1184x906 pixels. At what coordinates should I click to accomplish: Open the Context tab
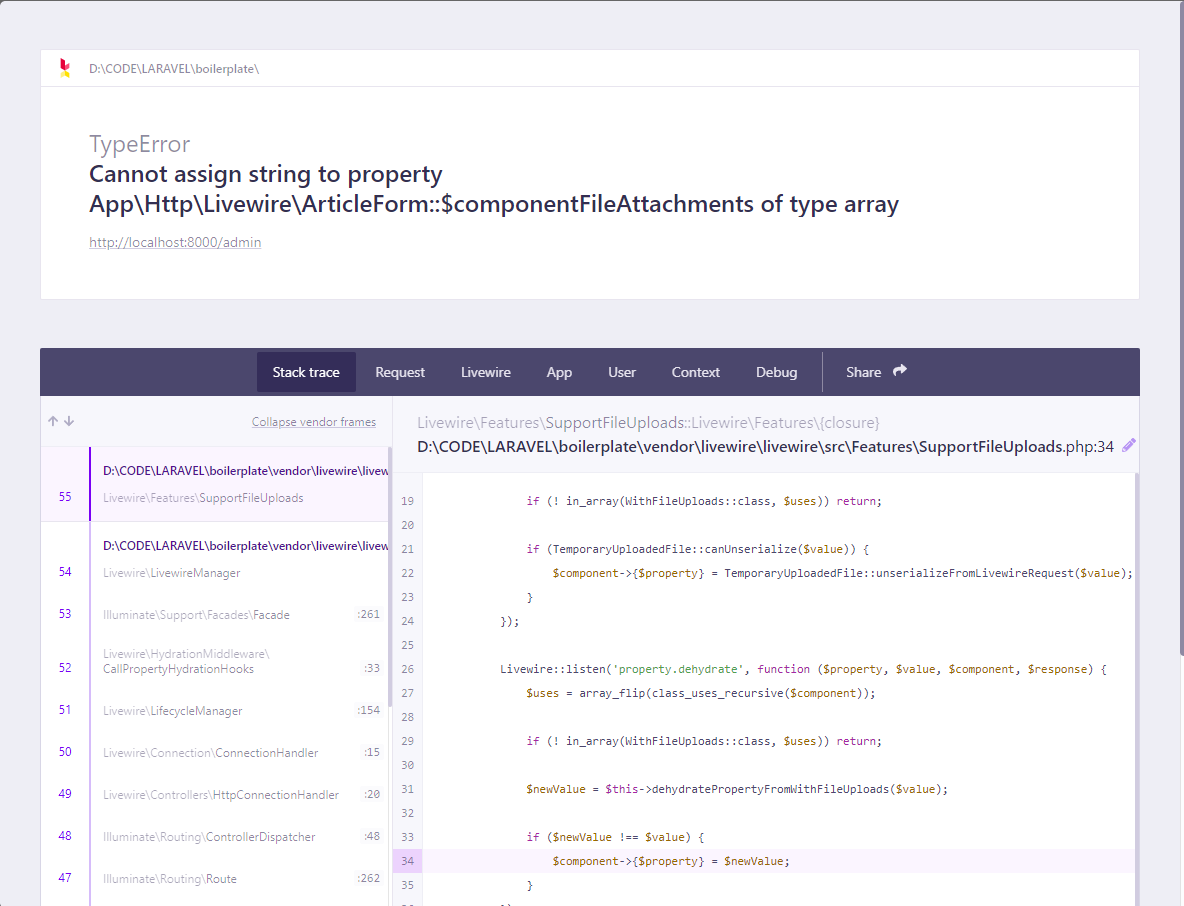[x=695, y=372]
